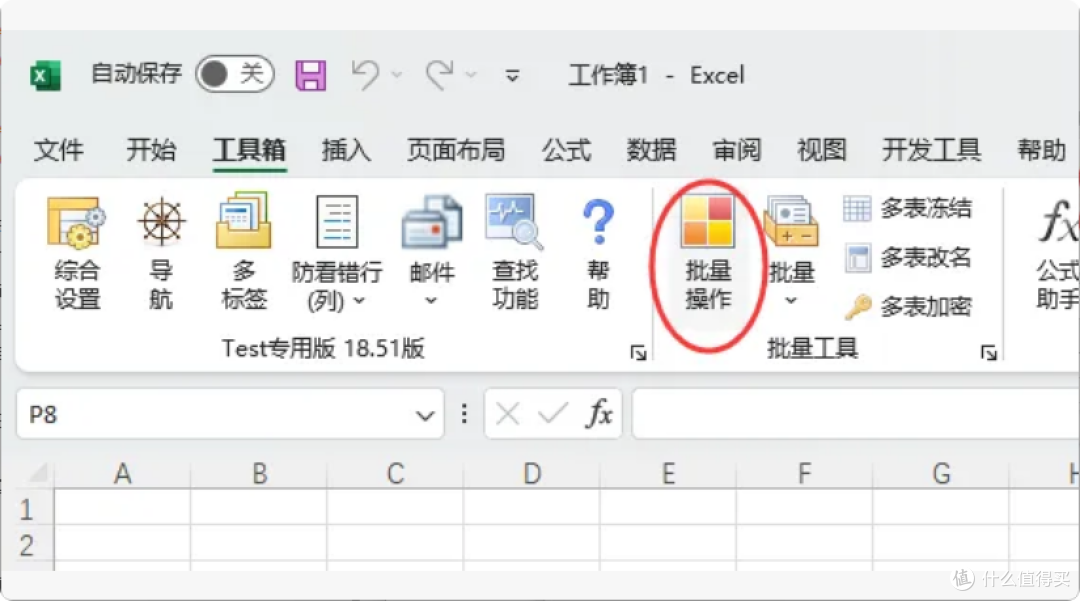Open the redo history dropdown arrow

coord(471,74)
